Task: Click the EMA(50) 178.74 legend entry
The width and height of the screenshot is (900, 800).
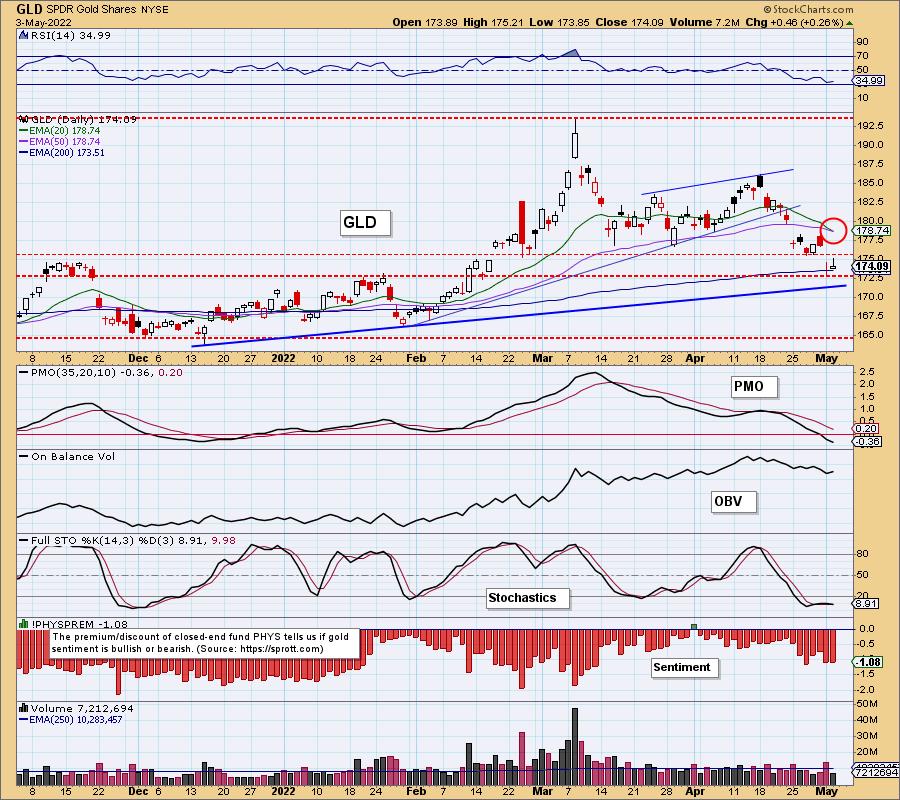Action: (x=60, y=142)
